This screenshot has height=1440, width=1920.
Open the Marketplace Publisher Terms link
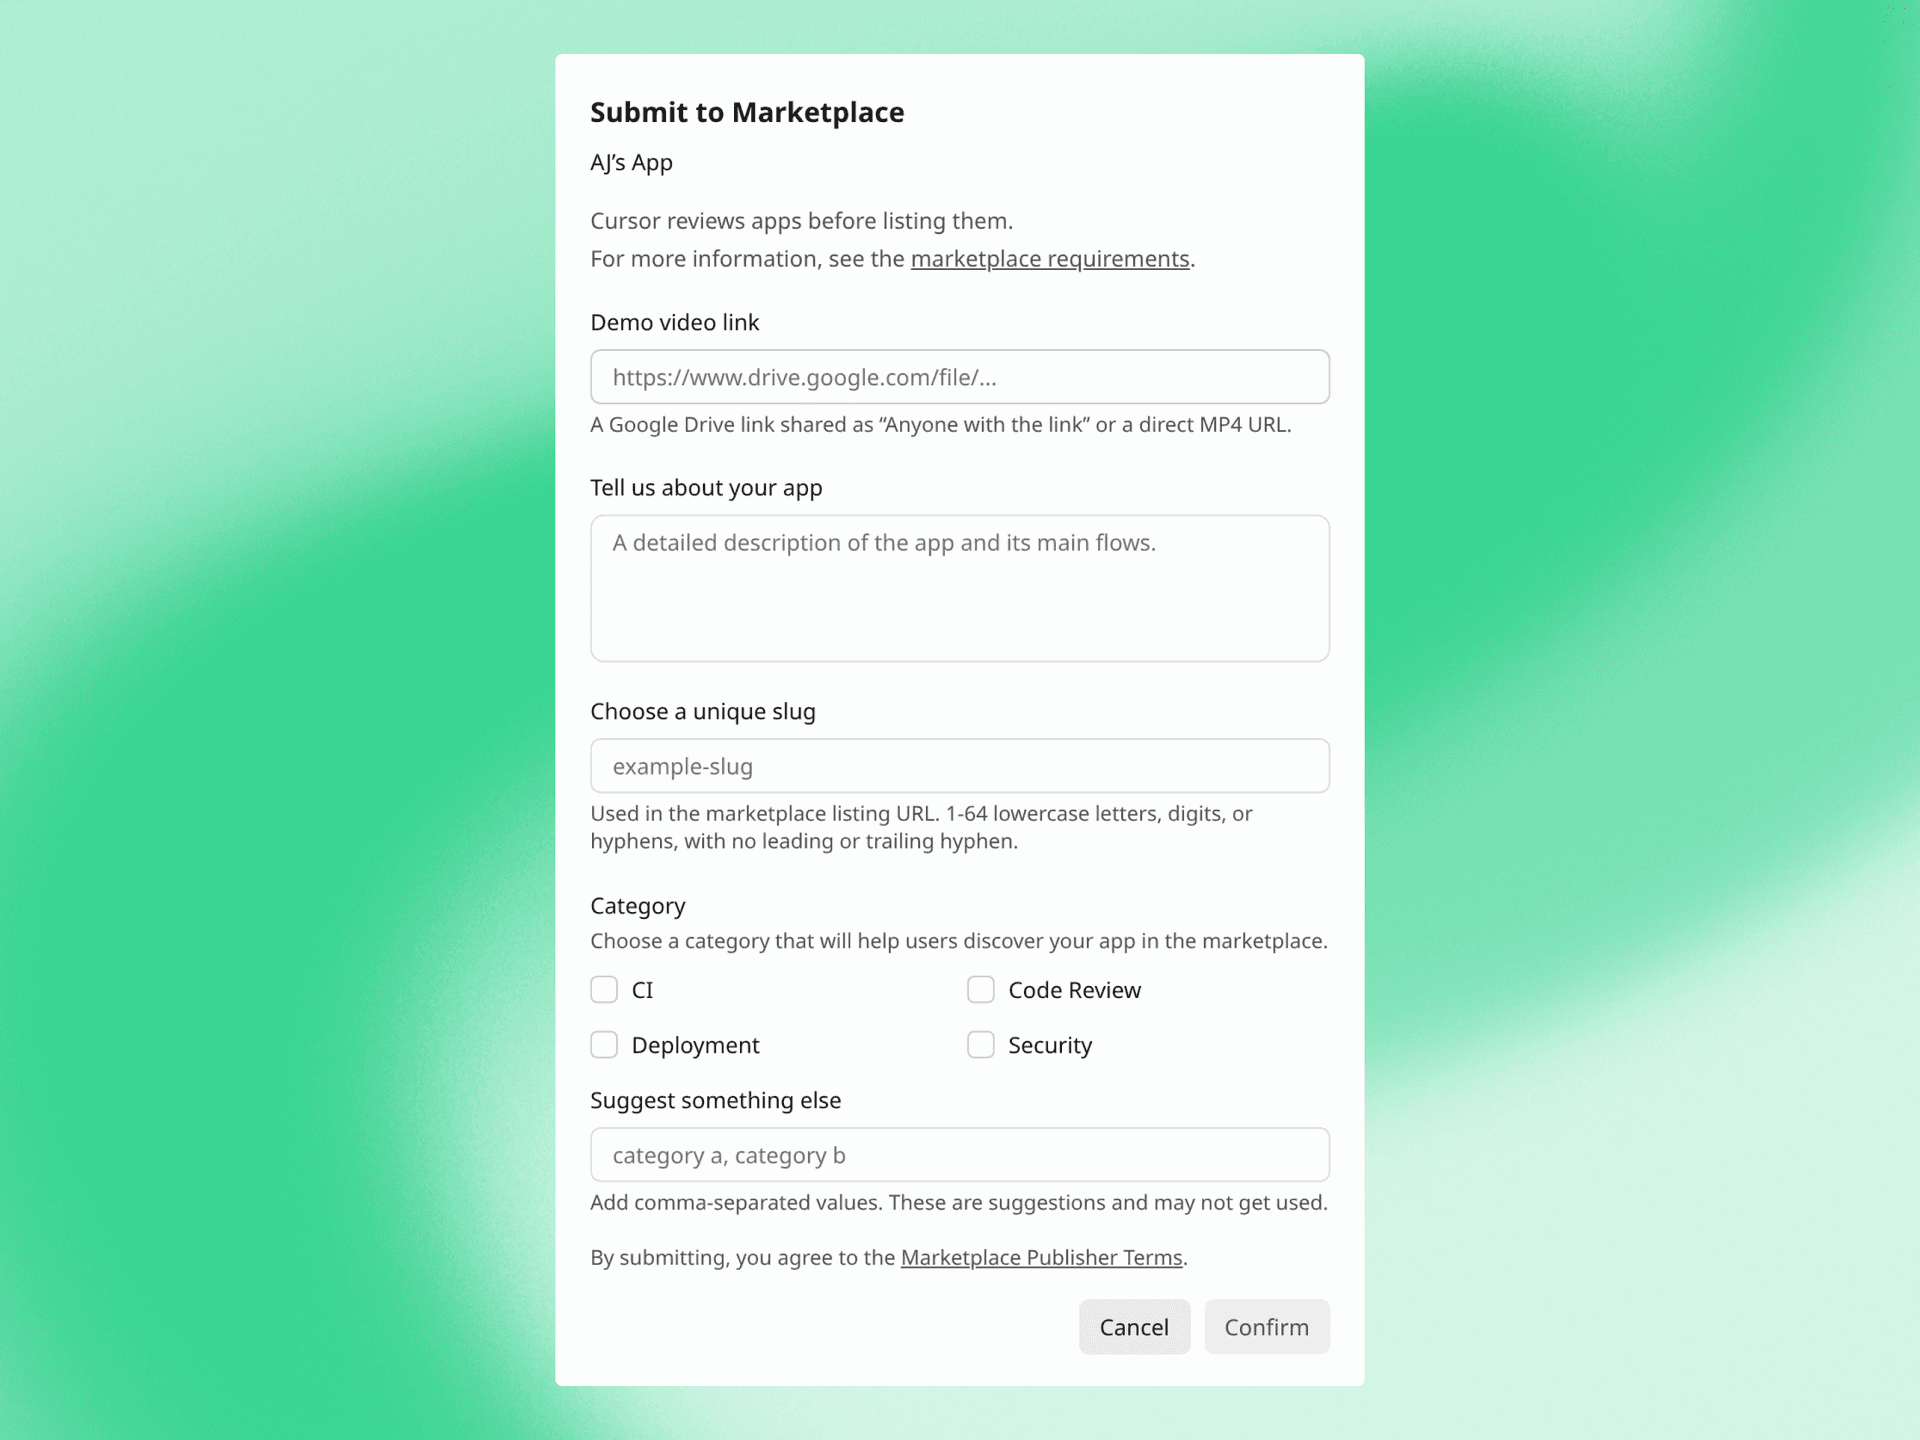point(1041,1258)
